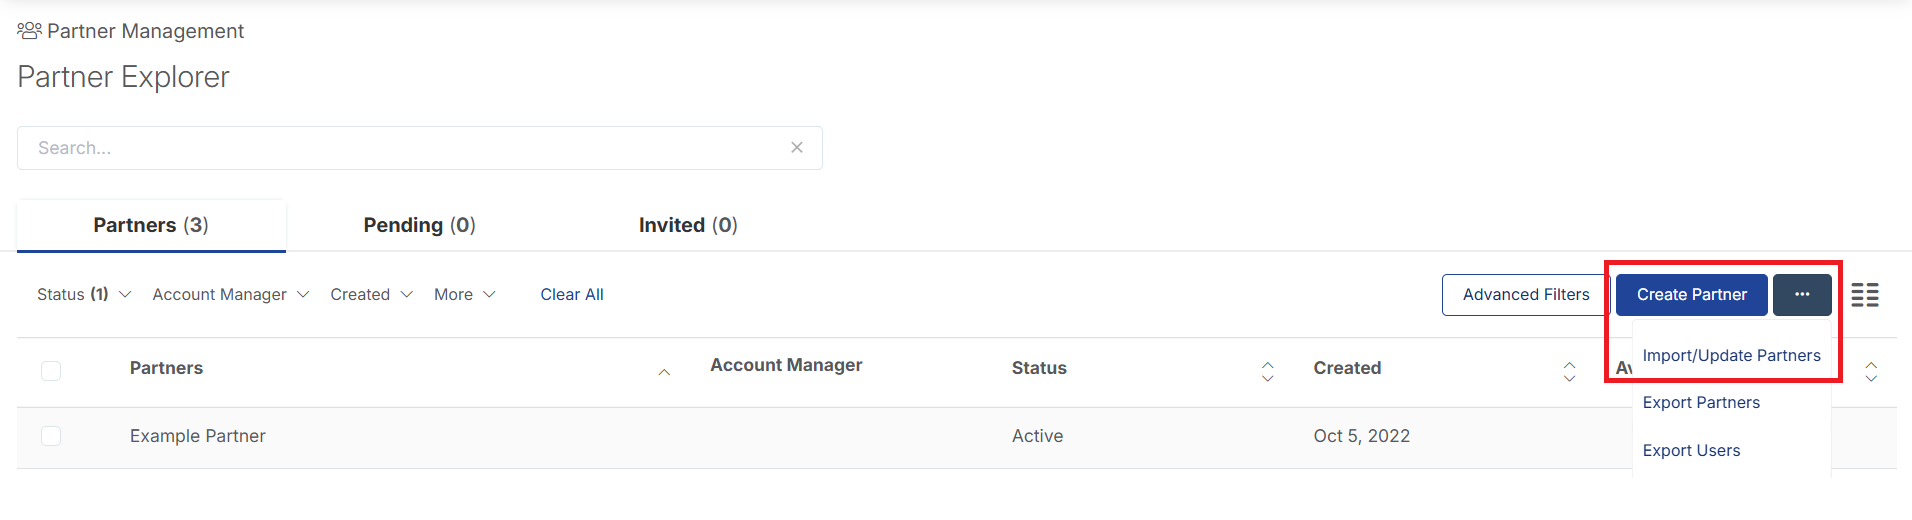Screen dimensions: 1912x520
Task: Select Import/Update Partners menu item
Action: point(1731,356)
